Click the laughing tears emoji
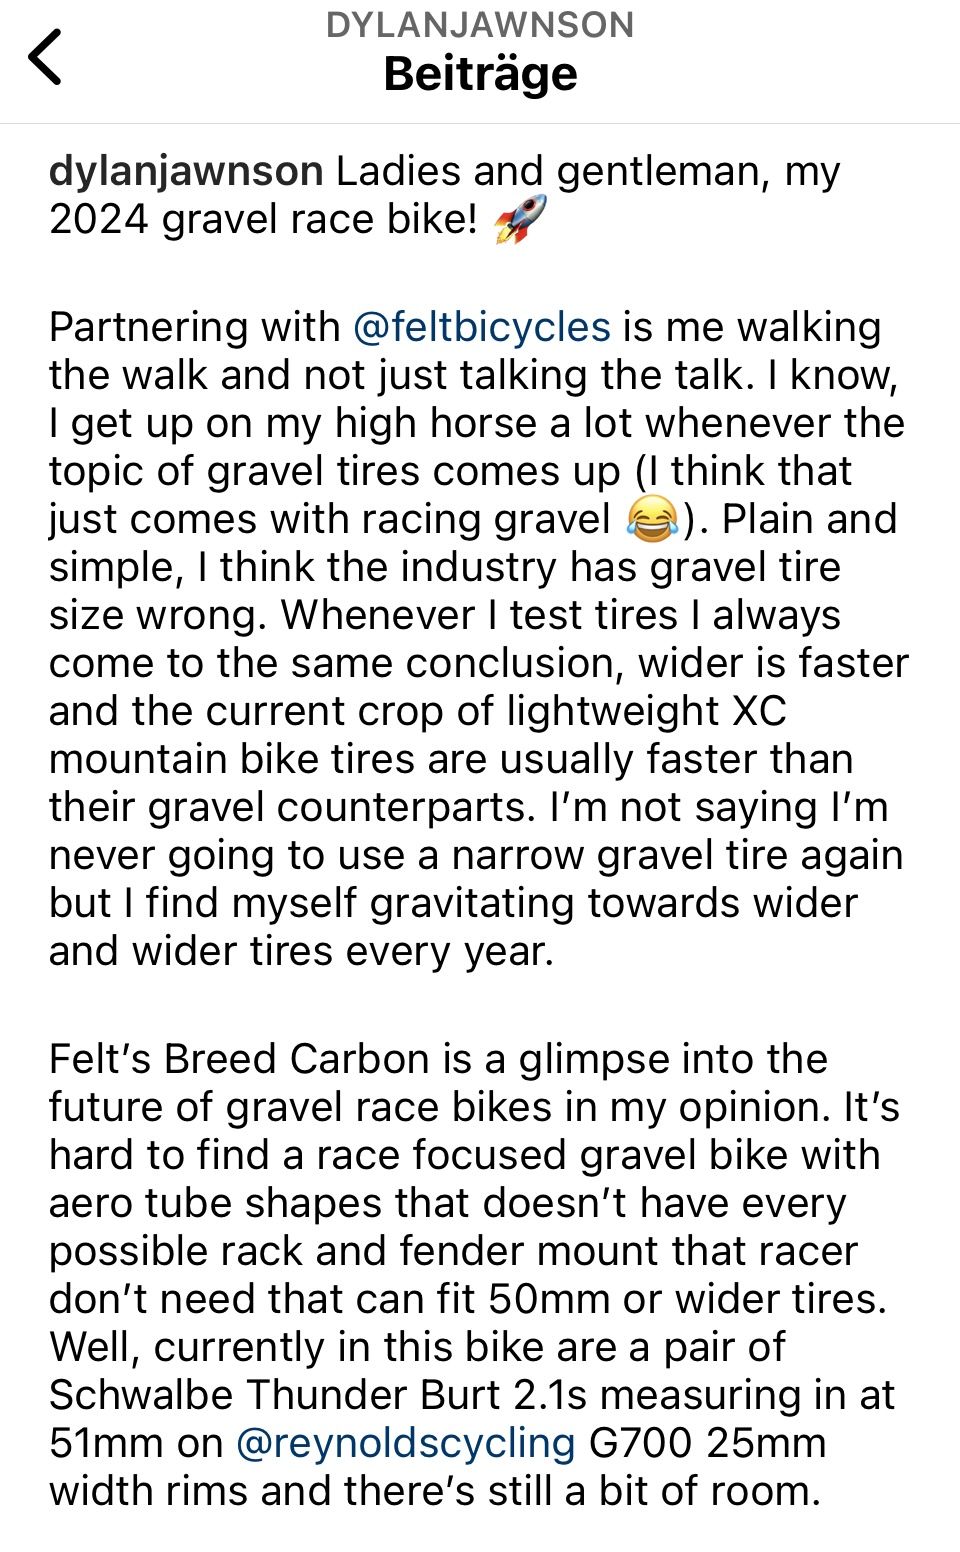960x1552 pixels. click(652, 519)
